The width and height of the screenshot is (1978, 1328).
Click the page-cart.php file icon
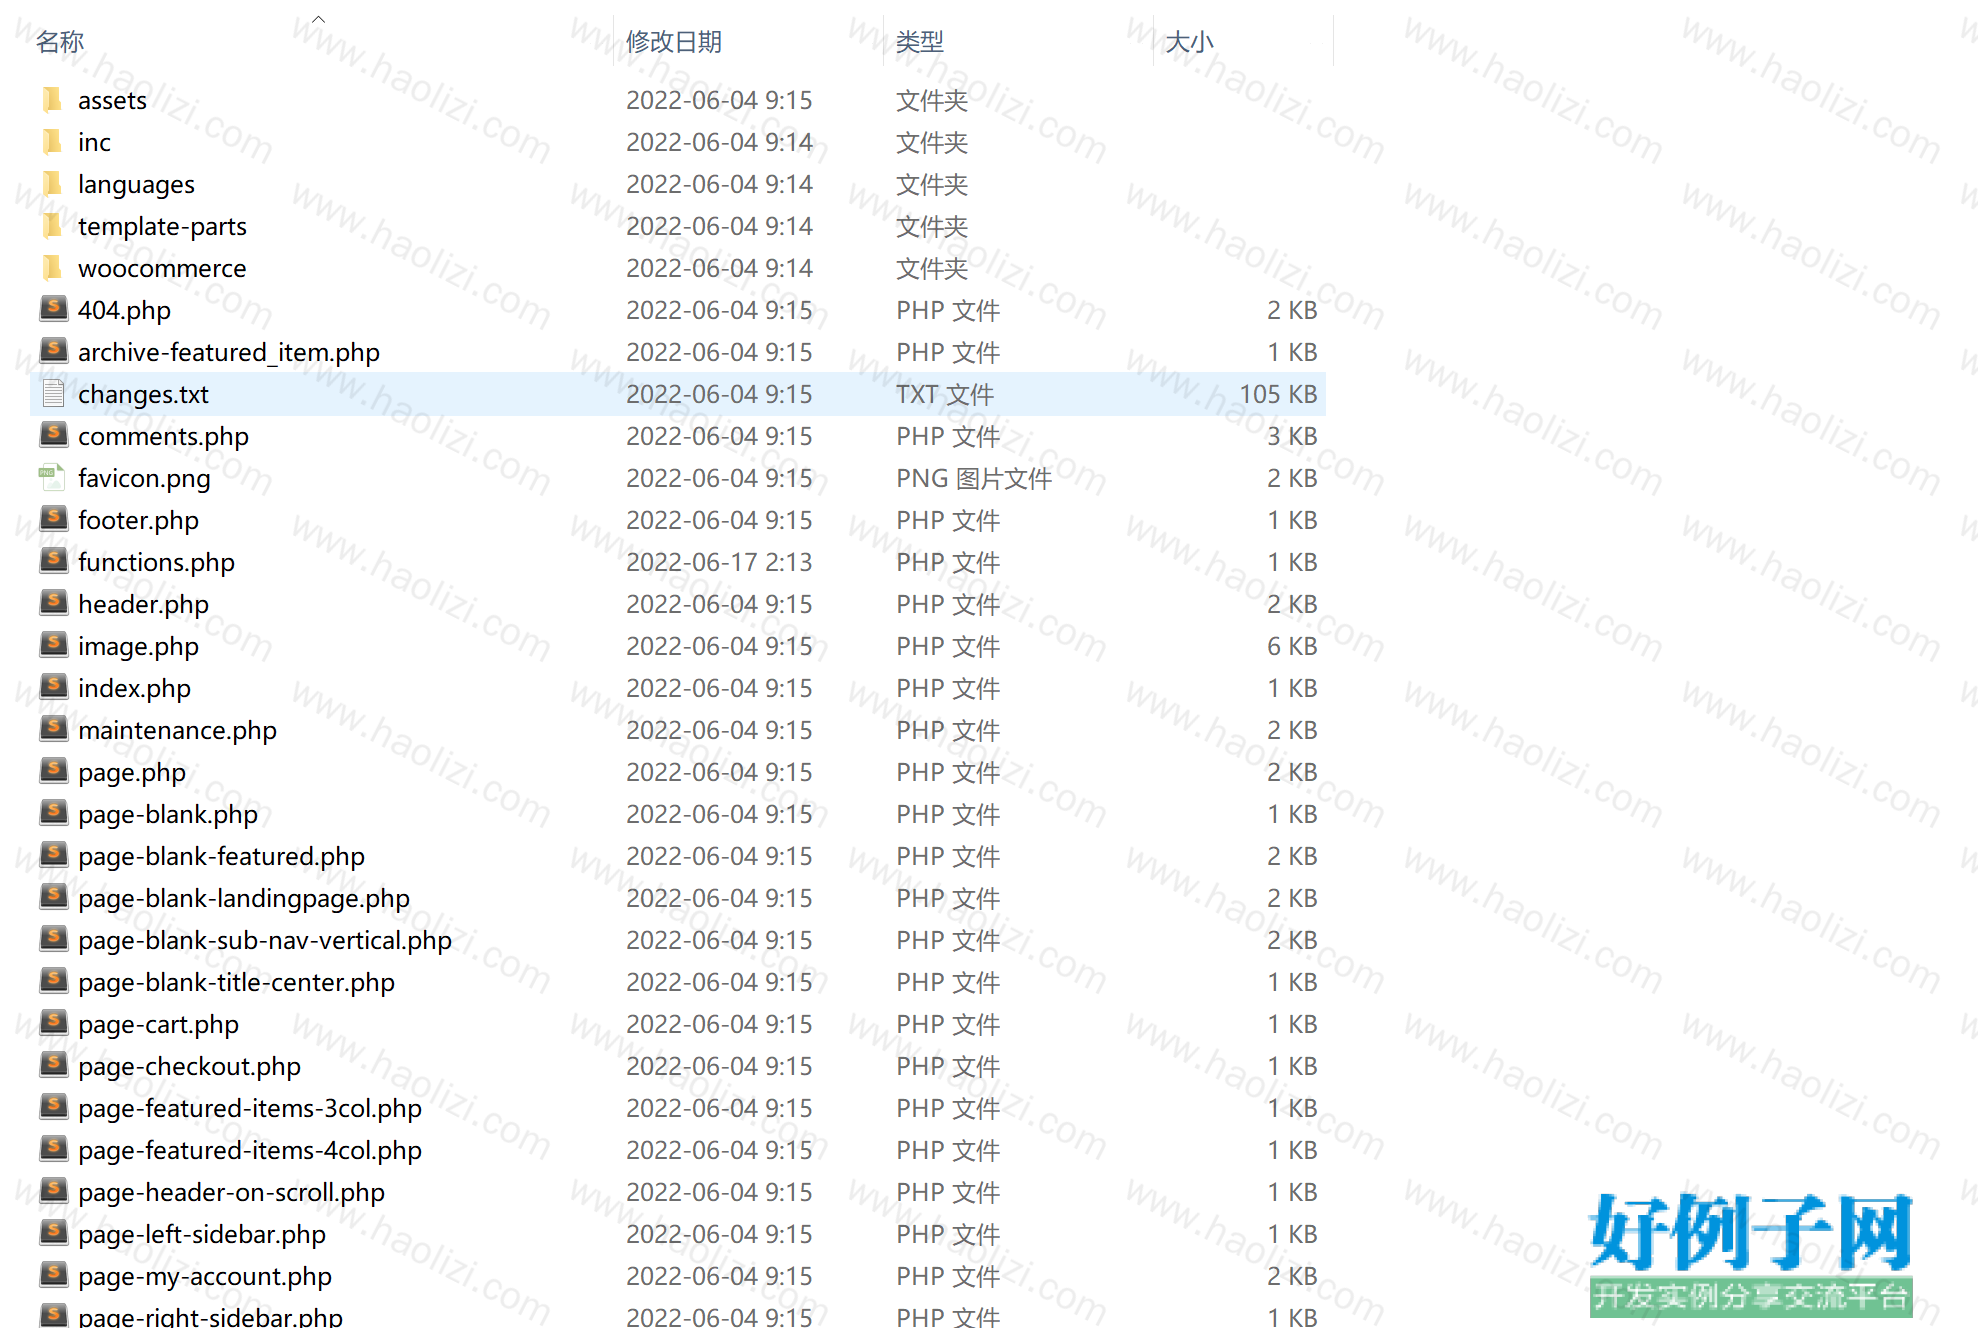coord(53,1023)
